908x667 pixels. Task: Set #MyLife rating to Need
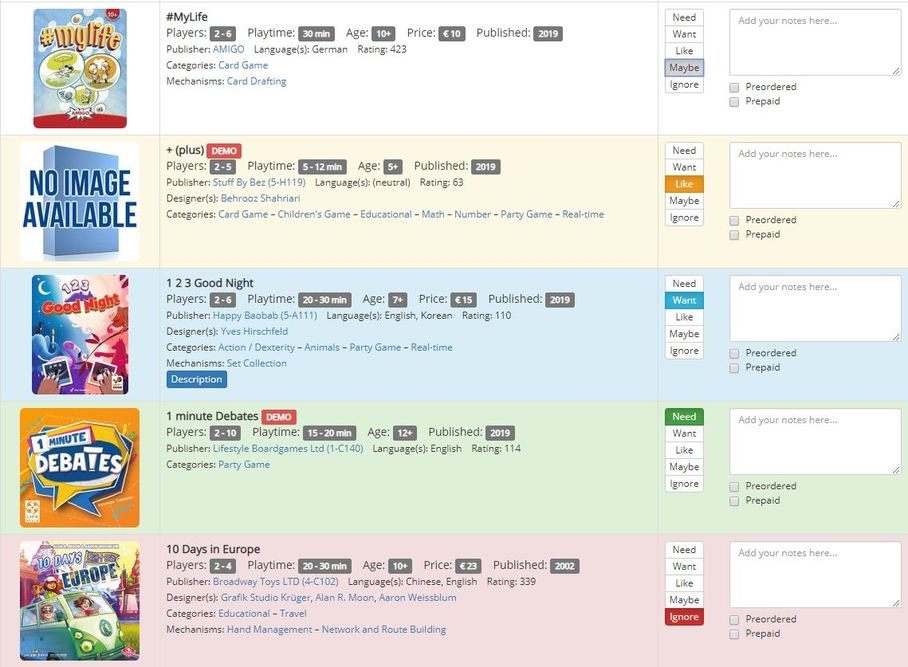click(x=684, y=17)
